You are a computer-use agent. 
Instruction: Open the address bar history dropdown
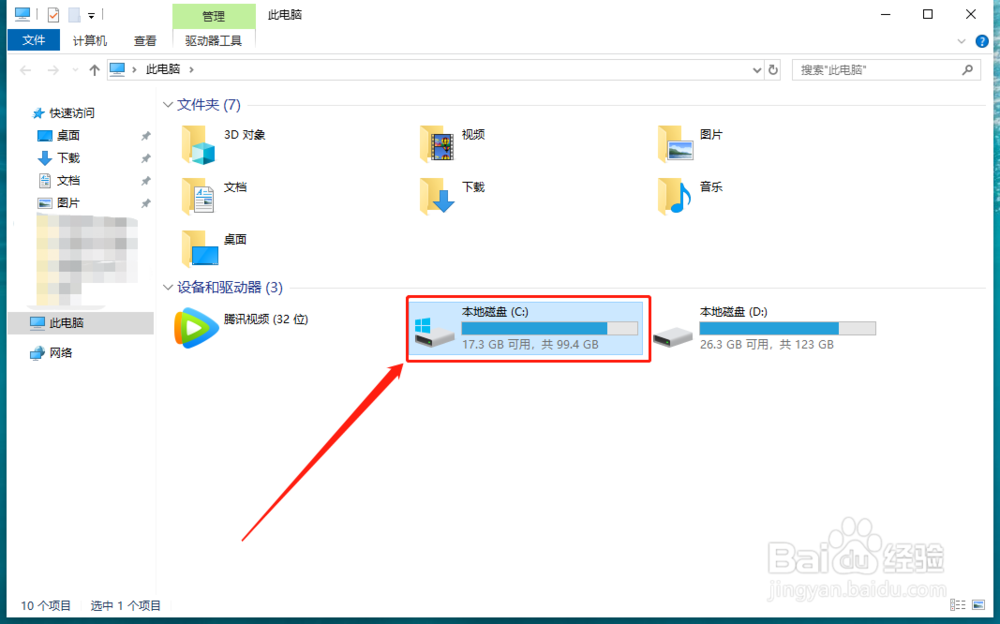pyautogui.click(x=757, y=70)
